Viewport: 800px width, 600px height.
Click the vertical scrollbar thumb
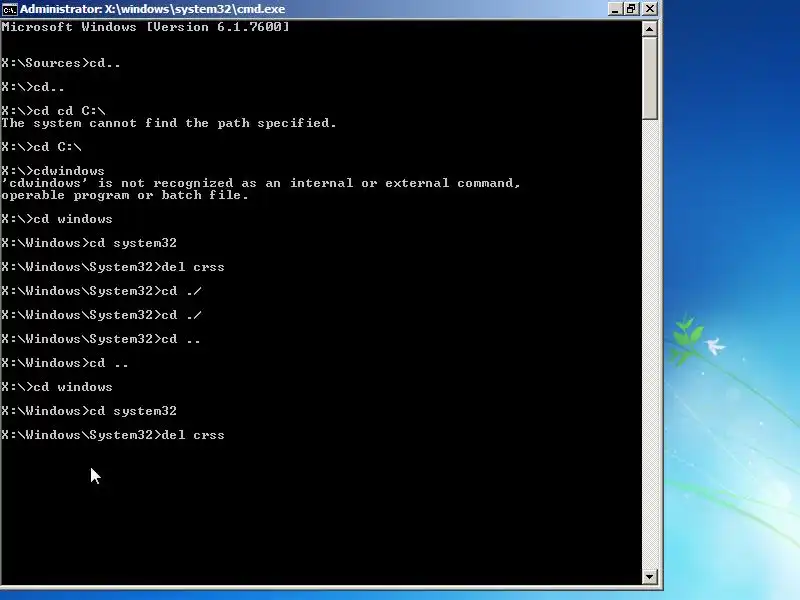coord(649,79)
